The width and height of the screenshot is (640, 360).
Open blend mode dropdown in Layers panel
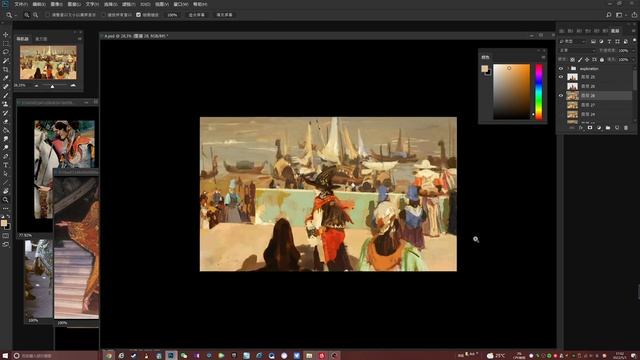click(x=578, y=50)
